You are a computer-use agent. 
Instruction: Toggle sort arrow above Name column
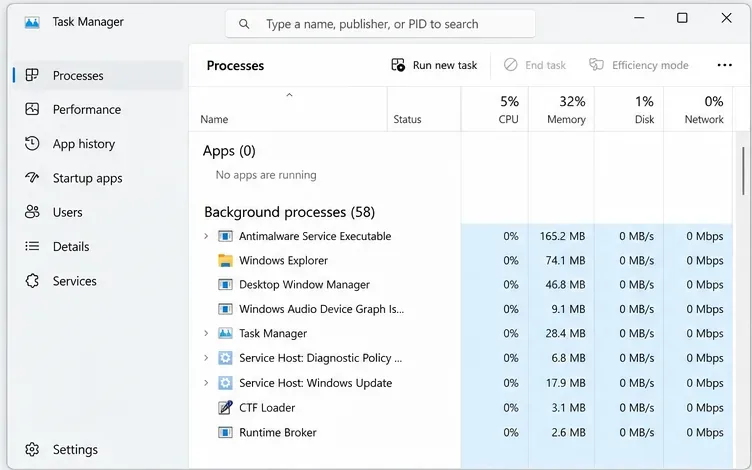[289, 95]
